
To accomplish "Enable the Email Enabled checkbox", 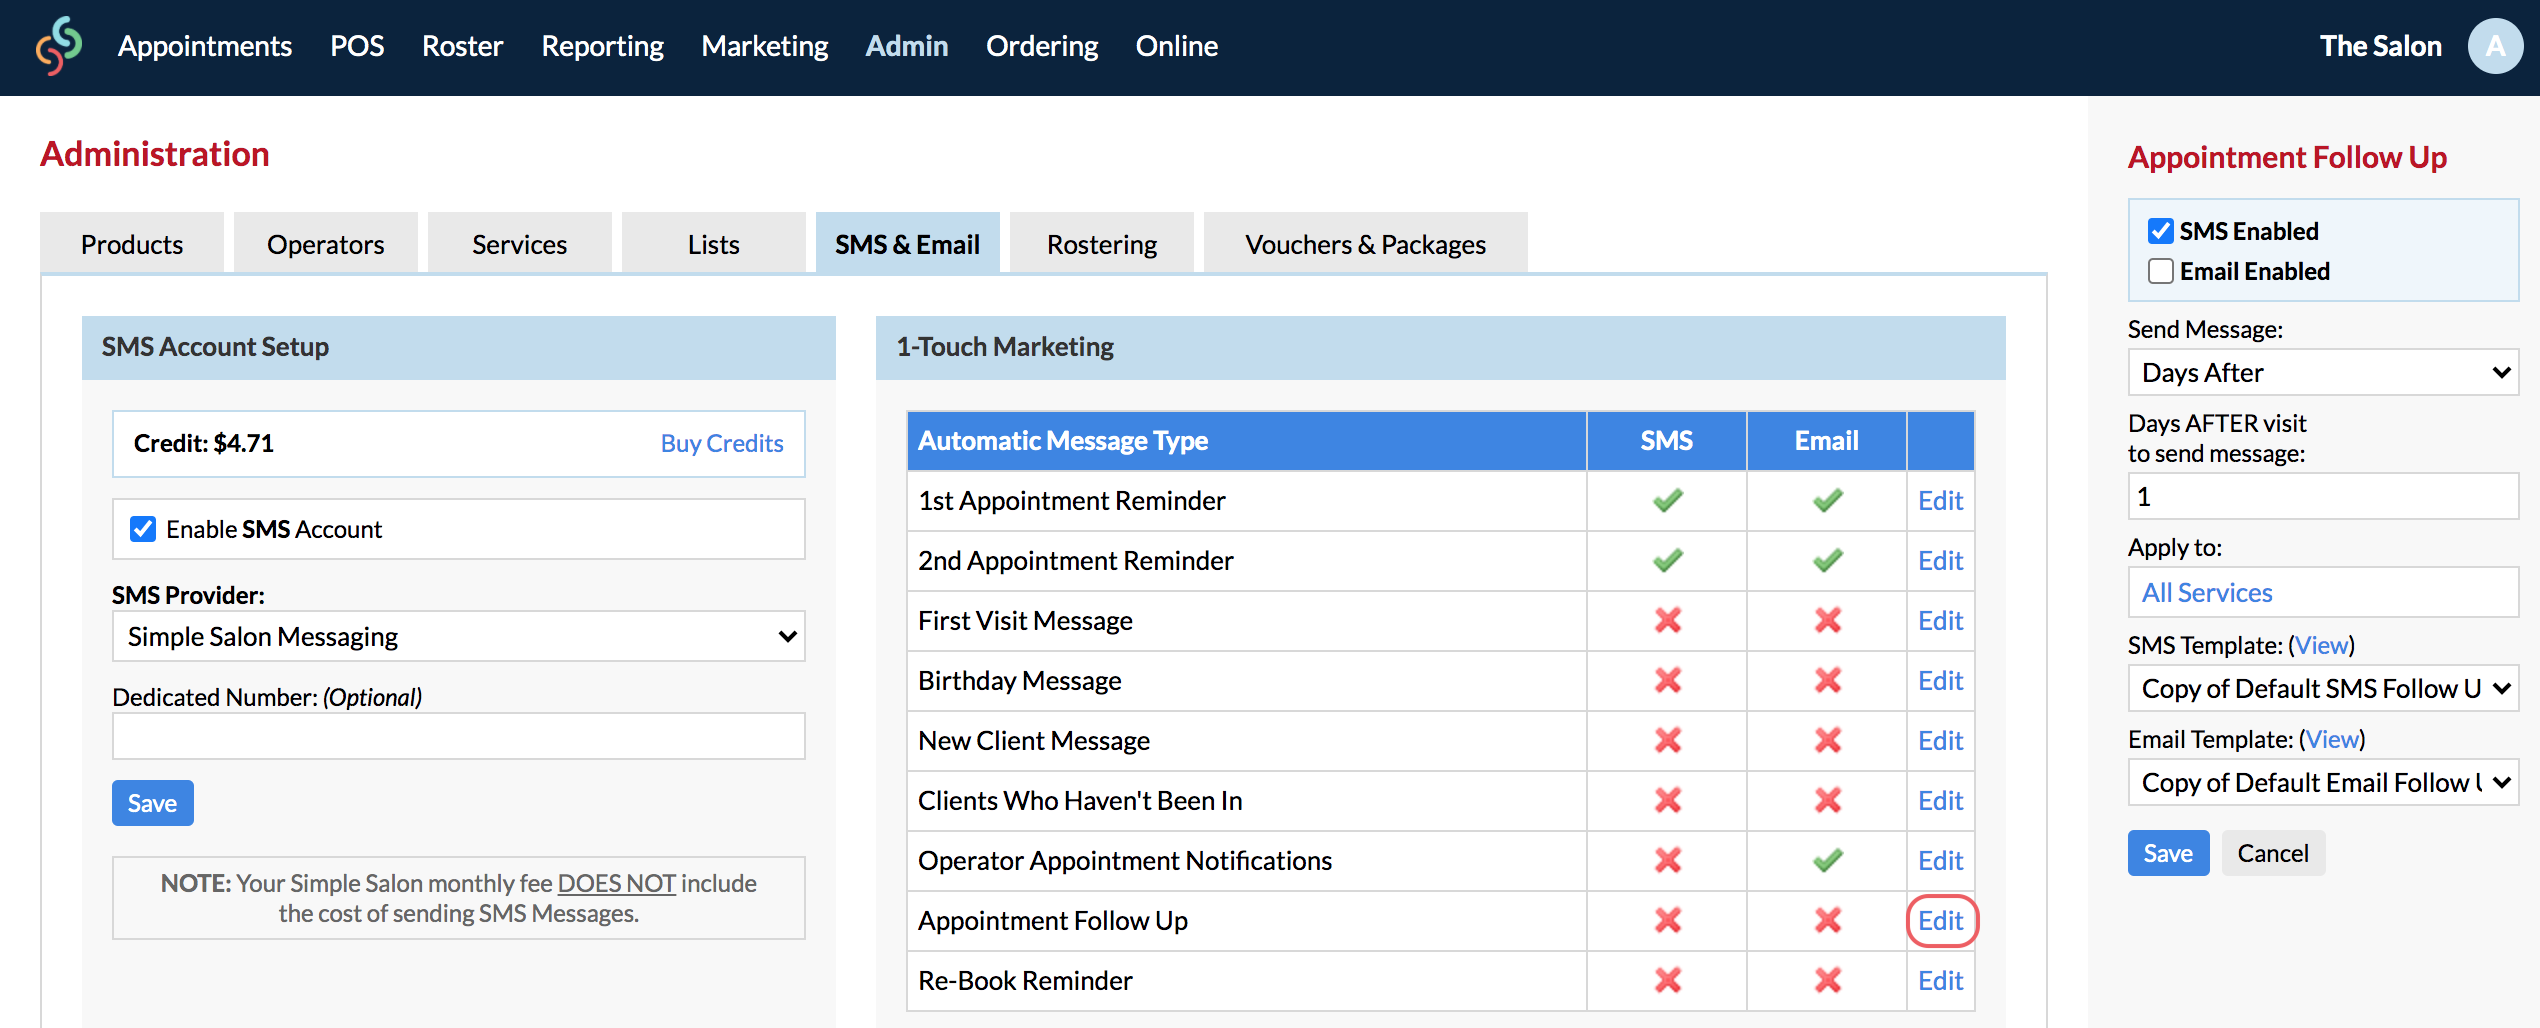I will click(x=2160, y=271).
